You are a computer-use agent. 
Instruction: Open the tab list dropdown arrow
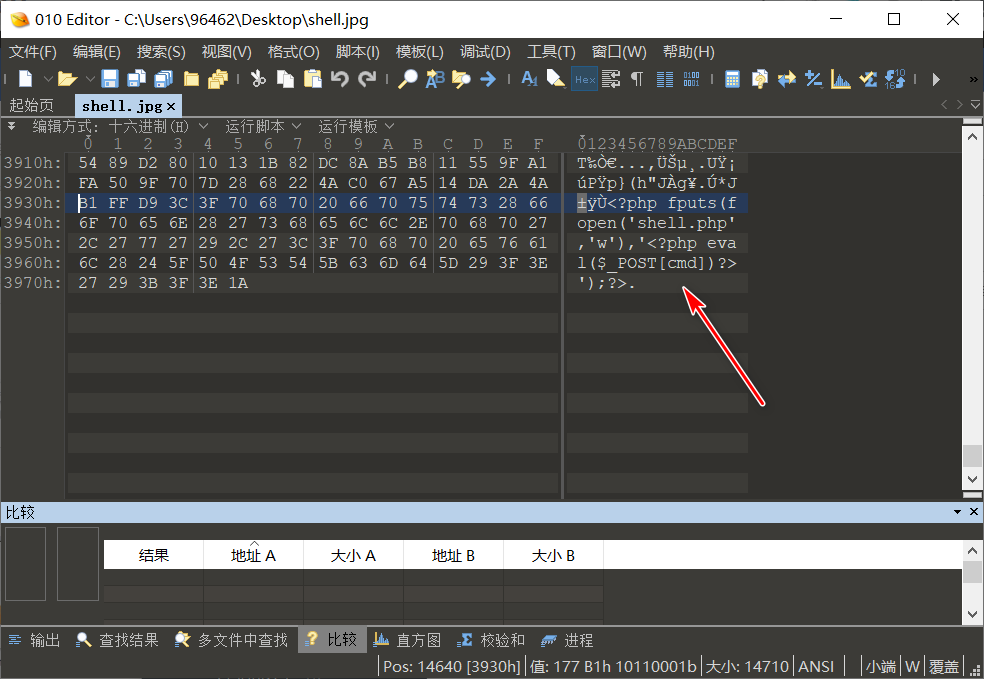pyautogui.click(x=975, y=105)
